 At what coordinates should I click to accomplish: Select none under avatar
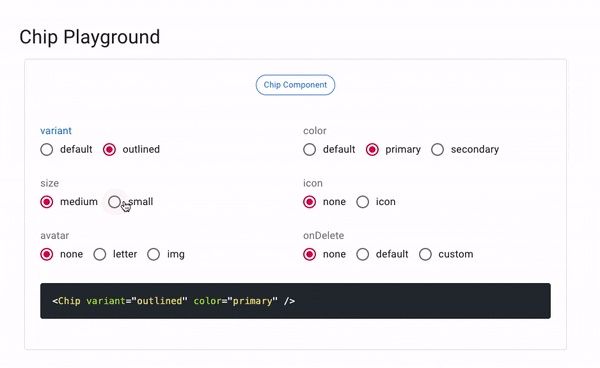(47, 254)
